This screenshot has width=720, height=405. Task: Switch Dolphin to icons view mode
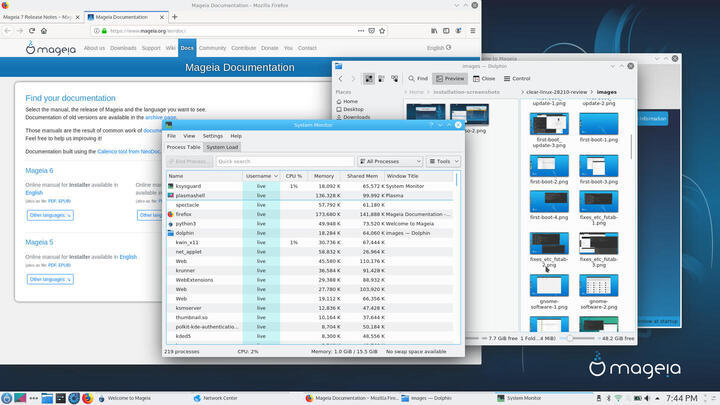368,79
